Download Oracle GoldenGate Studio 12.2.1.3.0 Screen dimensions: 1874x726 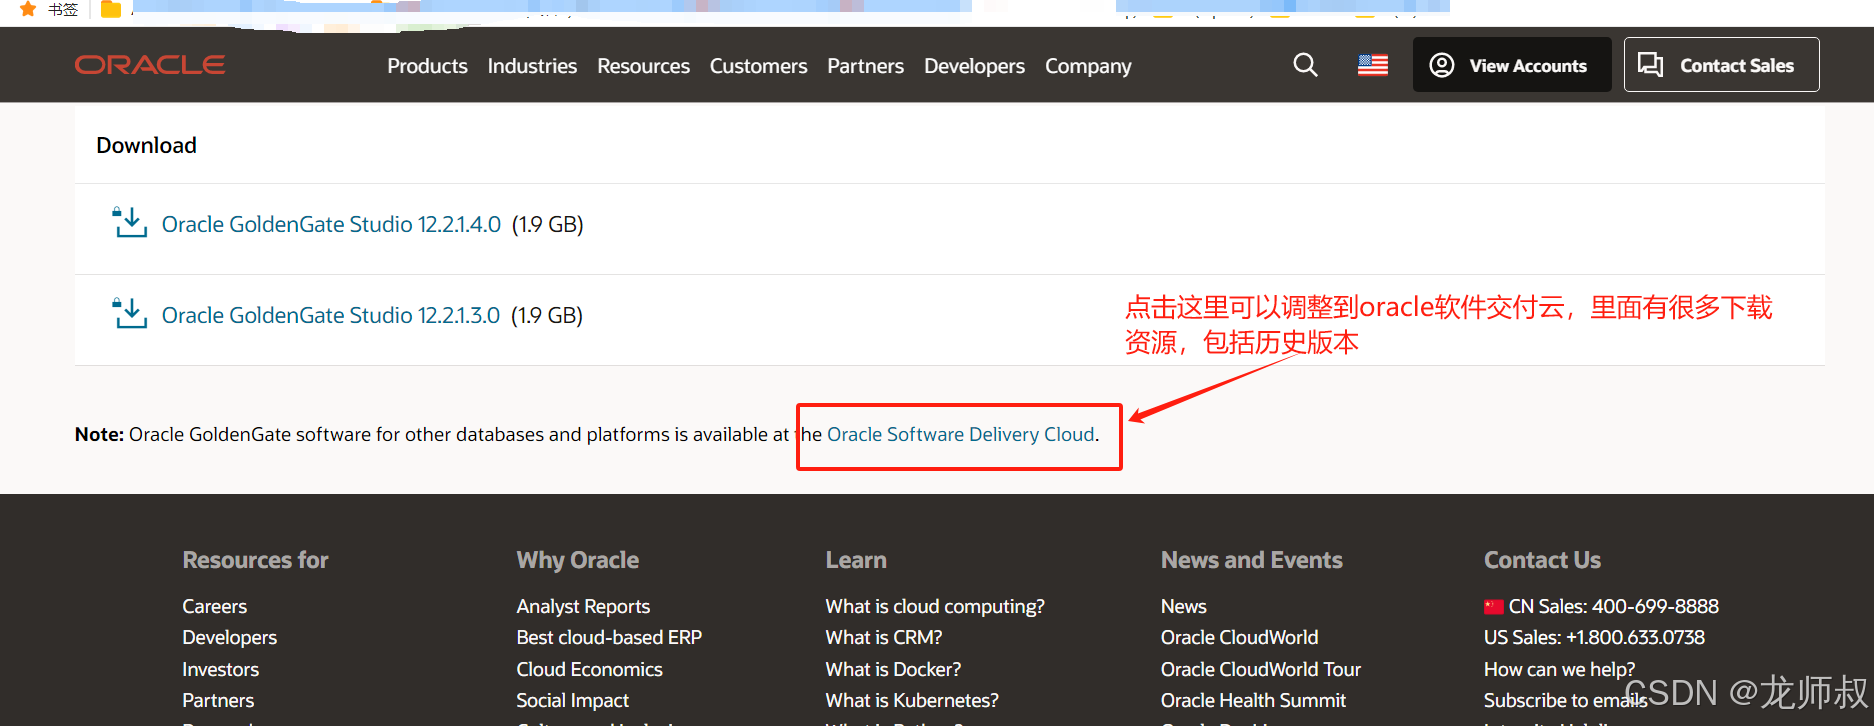(331, 315)
